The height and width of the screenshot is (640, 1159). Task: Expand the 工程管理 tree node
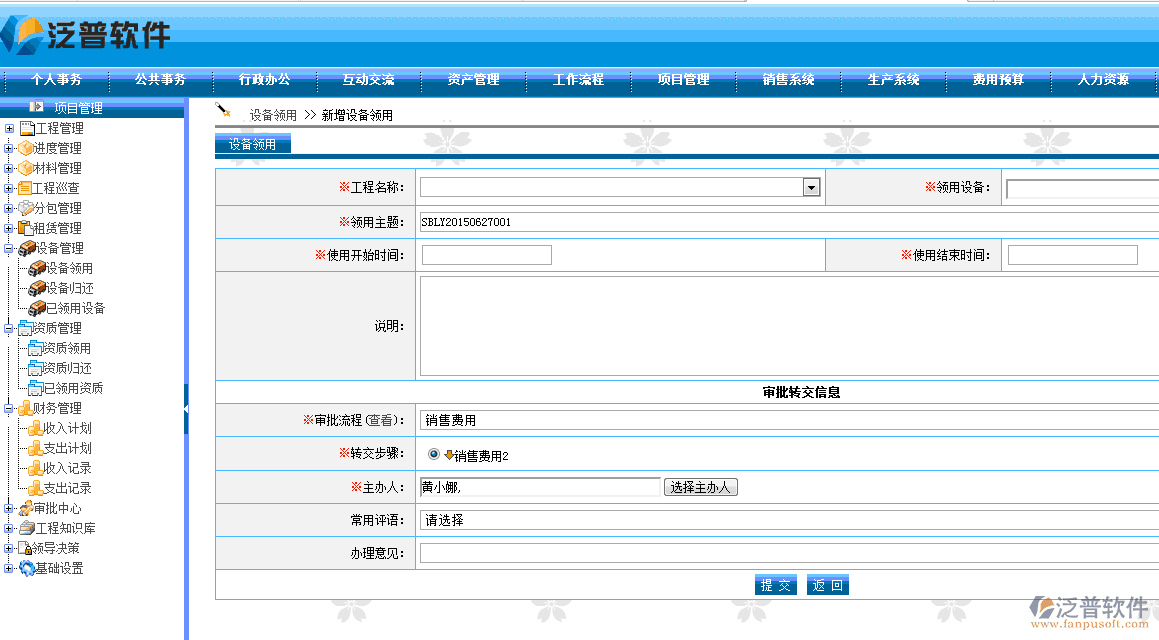(9, 128)
